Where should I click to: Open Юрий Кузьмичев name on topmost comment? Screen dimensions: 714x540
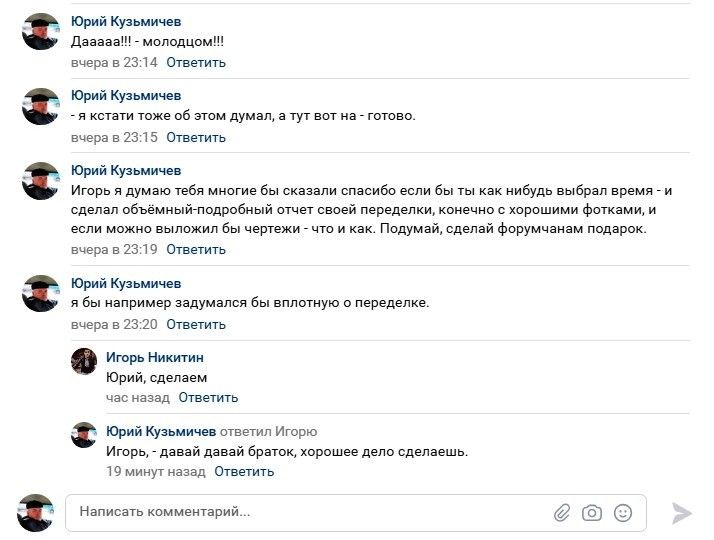(126, 21)
